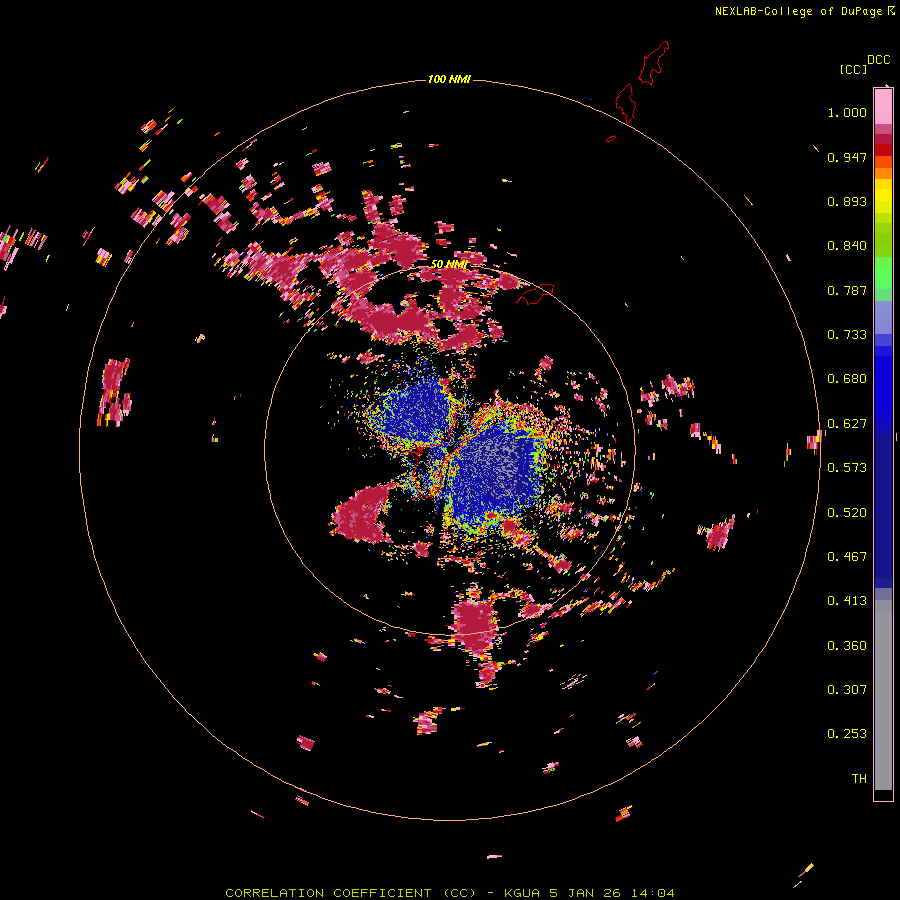This screenshot has width=900, height=900.
Task: Click the 0.573 scale value
Action: (x=847, y=468)
